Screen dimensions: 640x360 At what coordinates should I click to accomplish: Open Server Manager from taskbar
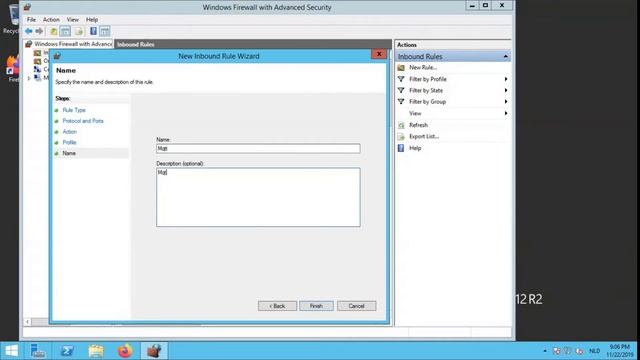(38, 351)
